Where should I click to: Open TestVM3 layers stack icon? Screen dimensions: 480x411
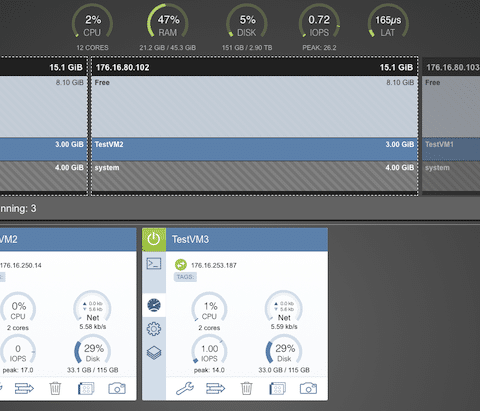tap(154, 353)
